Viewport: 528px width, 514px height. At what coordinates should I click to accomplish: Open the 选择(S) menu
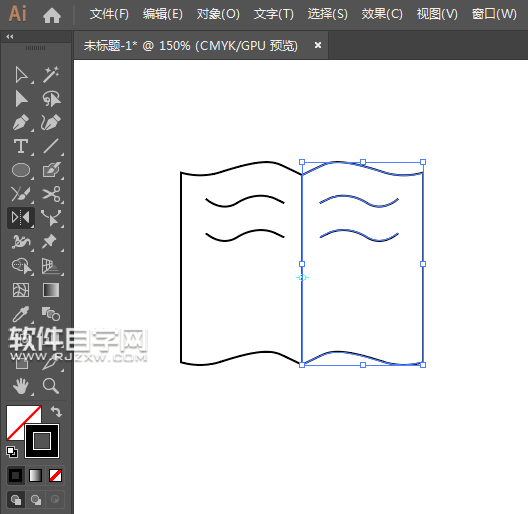tap(327, 14)
